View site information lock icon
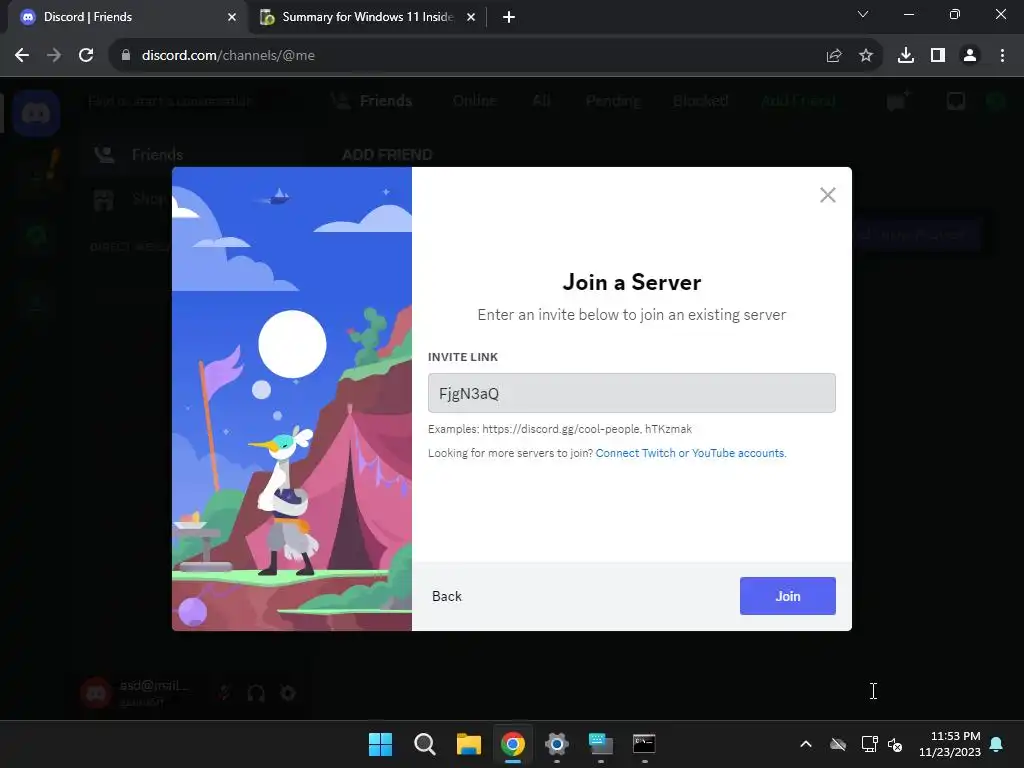The height and width of the screenshot is (768, 1024). (x=126, y=56)
